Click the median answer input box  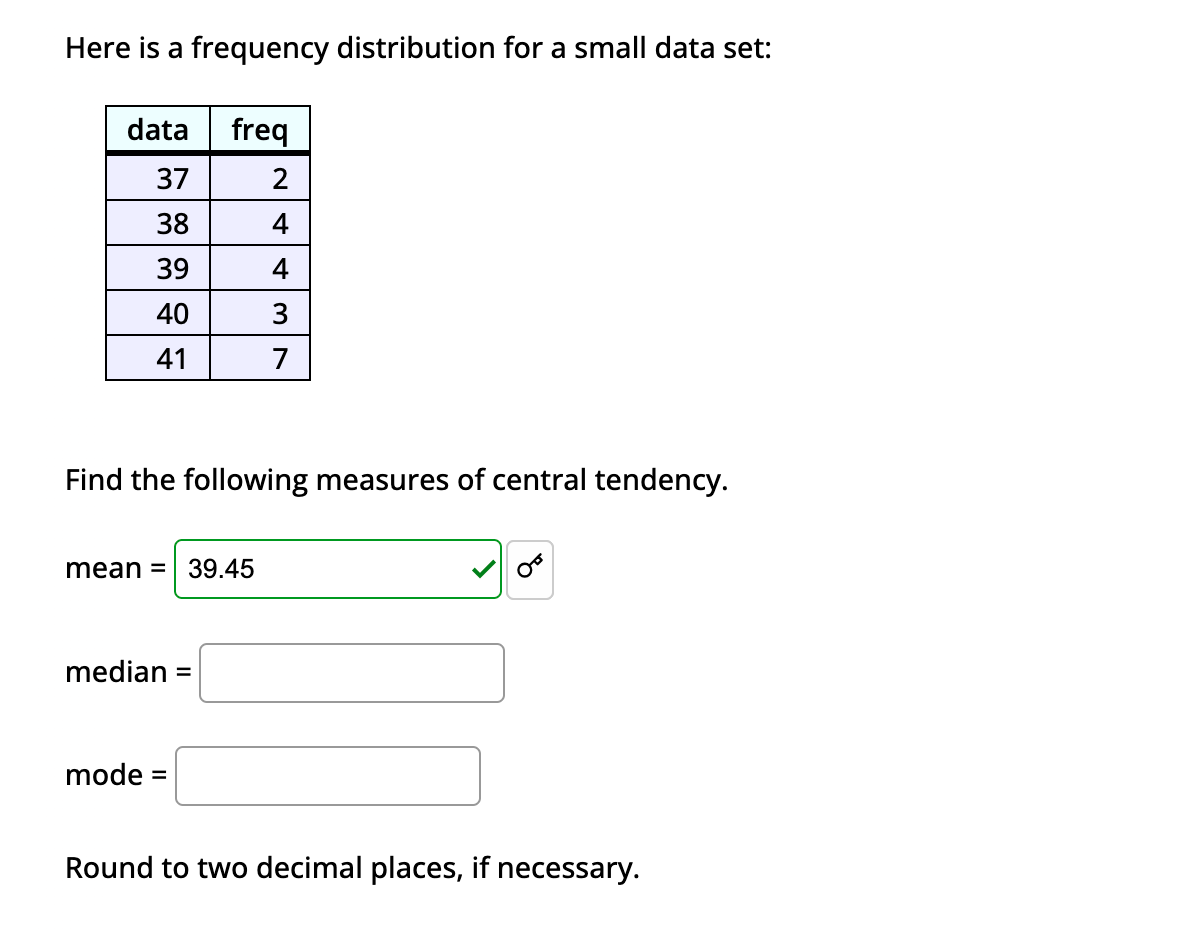click(351, 672)
